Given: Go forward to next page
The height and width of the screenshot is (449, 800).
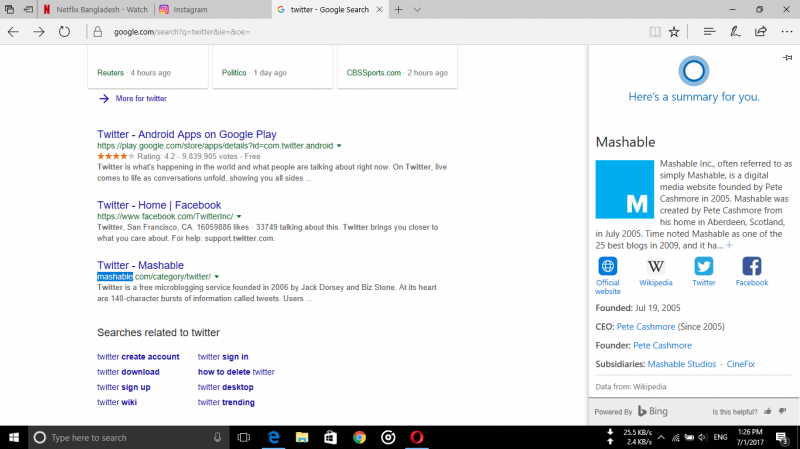Looking at the screenshot, I should pyautogui.click(x=39, y=32).
